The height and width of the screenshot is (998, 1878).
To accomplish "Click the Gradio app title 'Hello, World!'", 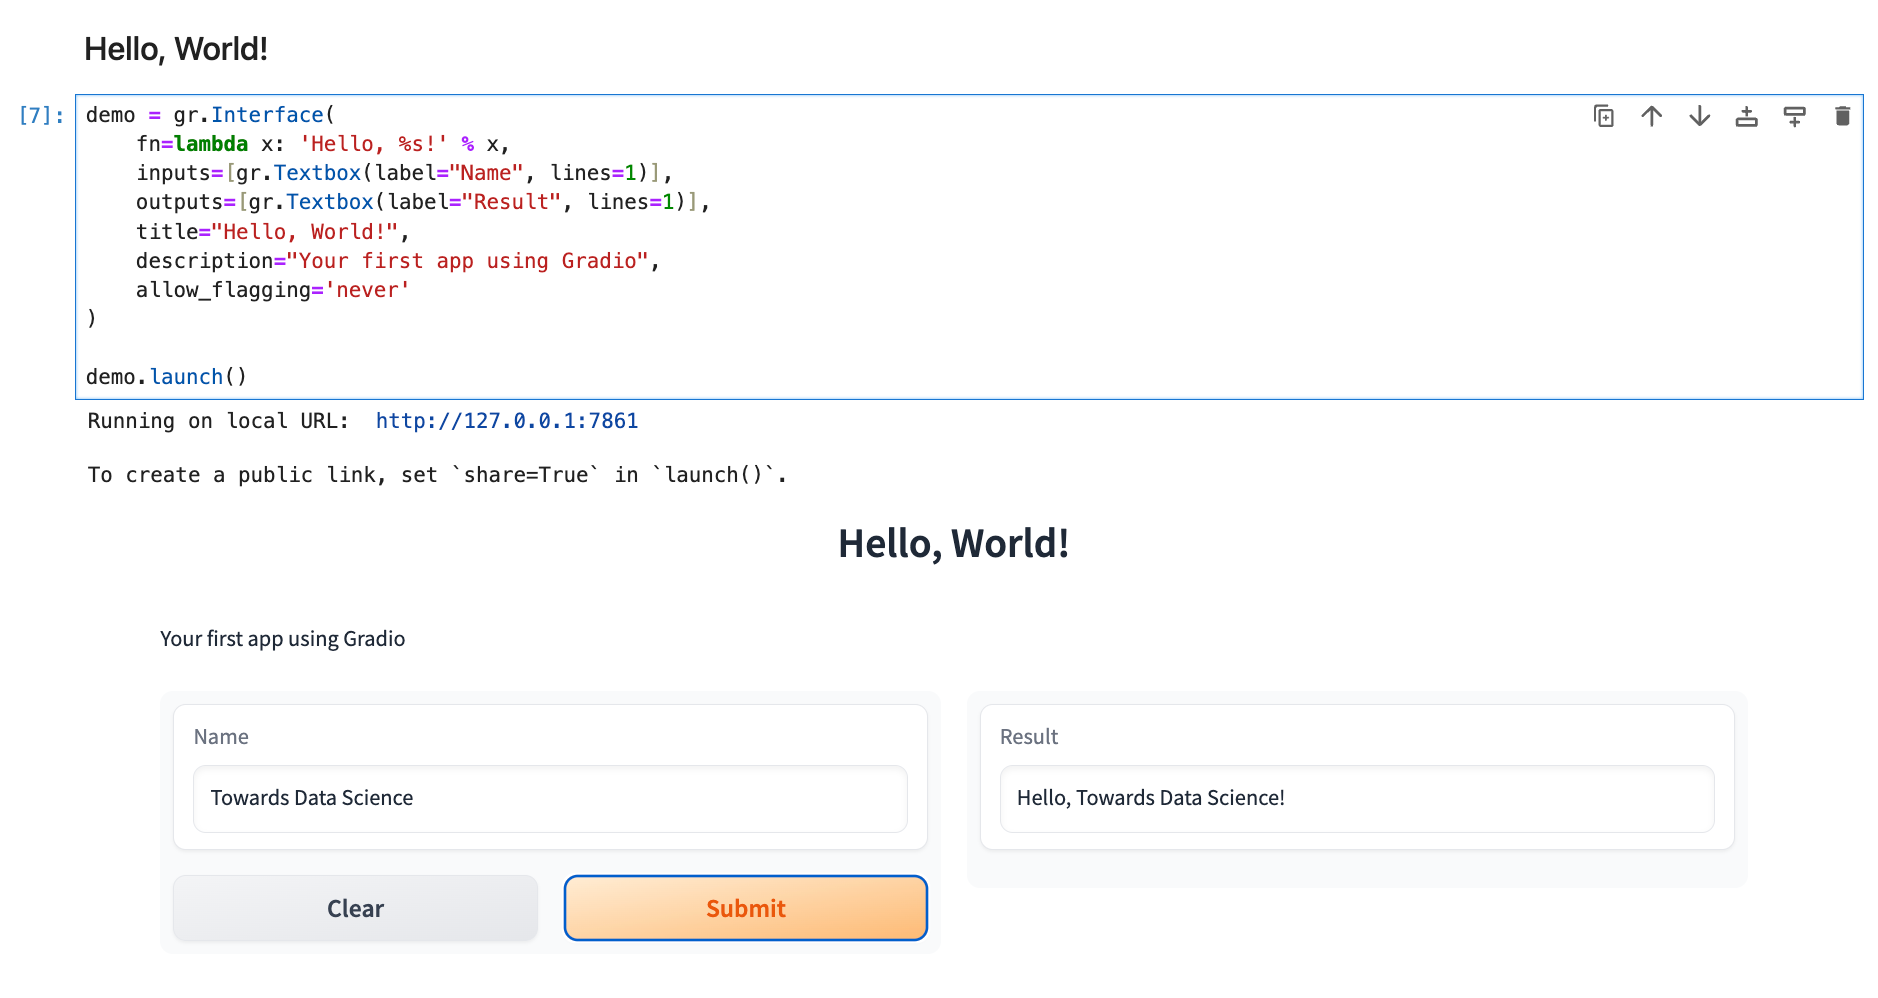I will click(954, 544).
